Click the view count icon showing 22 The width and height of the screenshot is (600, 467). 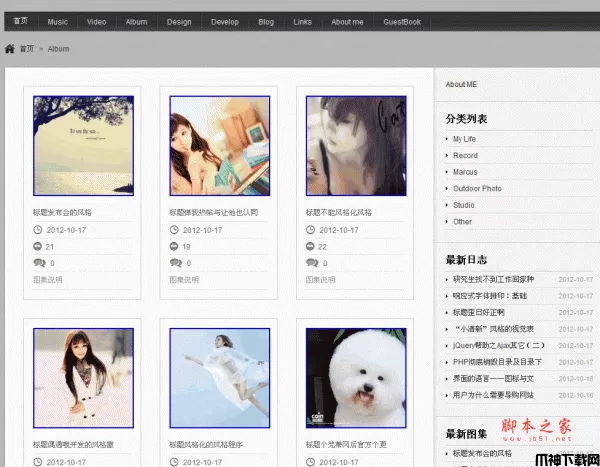pos(311,246)
